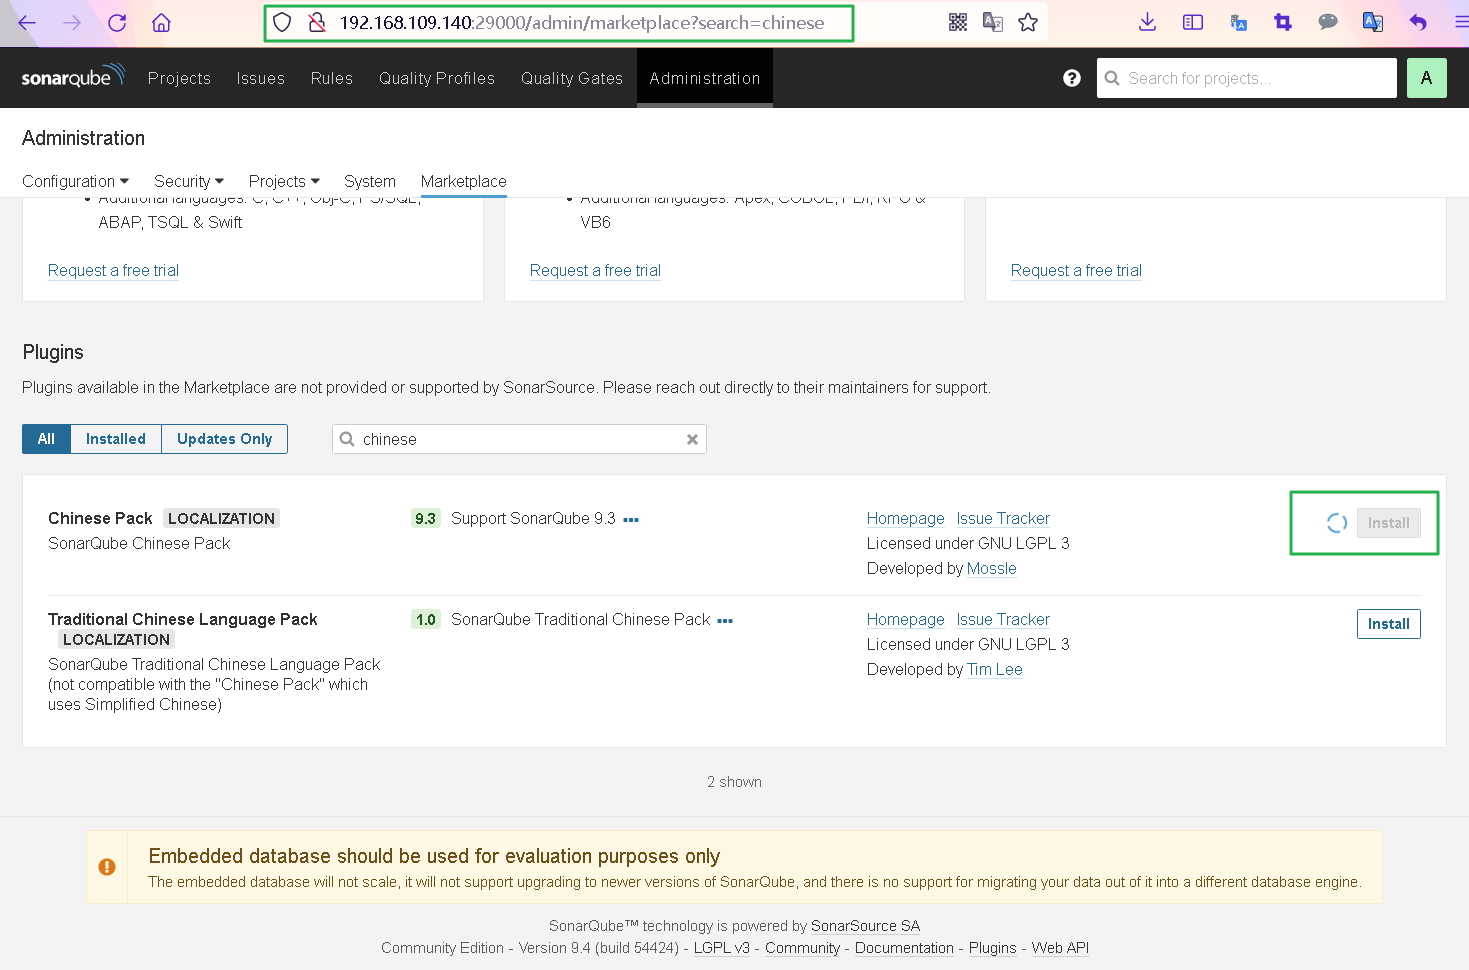Toggle the sidebar icon in browser toolbar
This screenshot has height=970, width=1469.
coord(1193,22)
